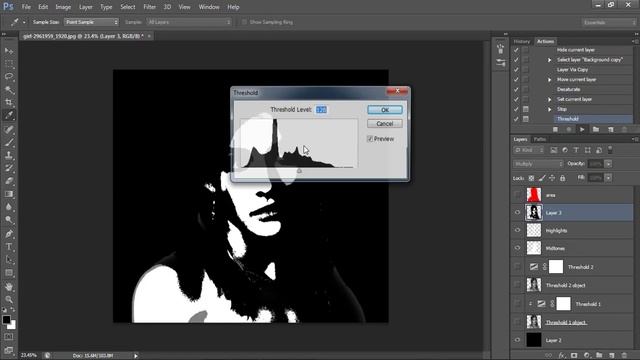Hide Layer 2 visibility eye
640x360 pixels.
click(x=518, y=340)
